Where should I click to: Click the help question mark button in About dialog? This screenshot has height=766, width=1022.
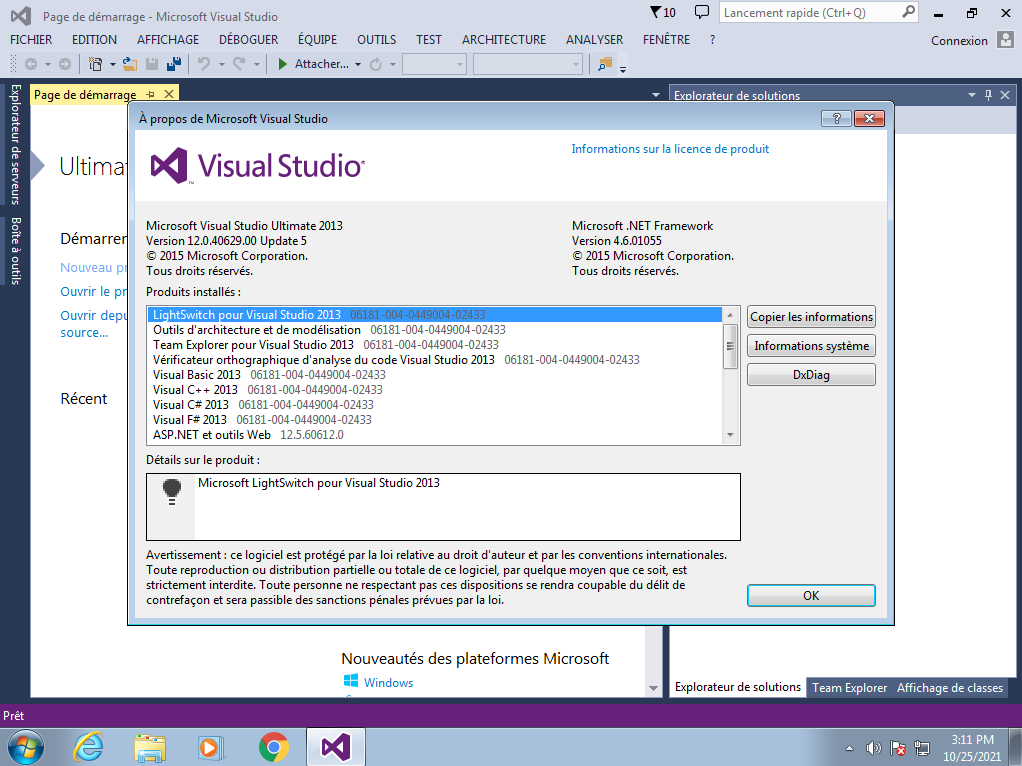837,118
